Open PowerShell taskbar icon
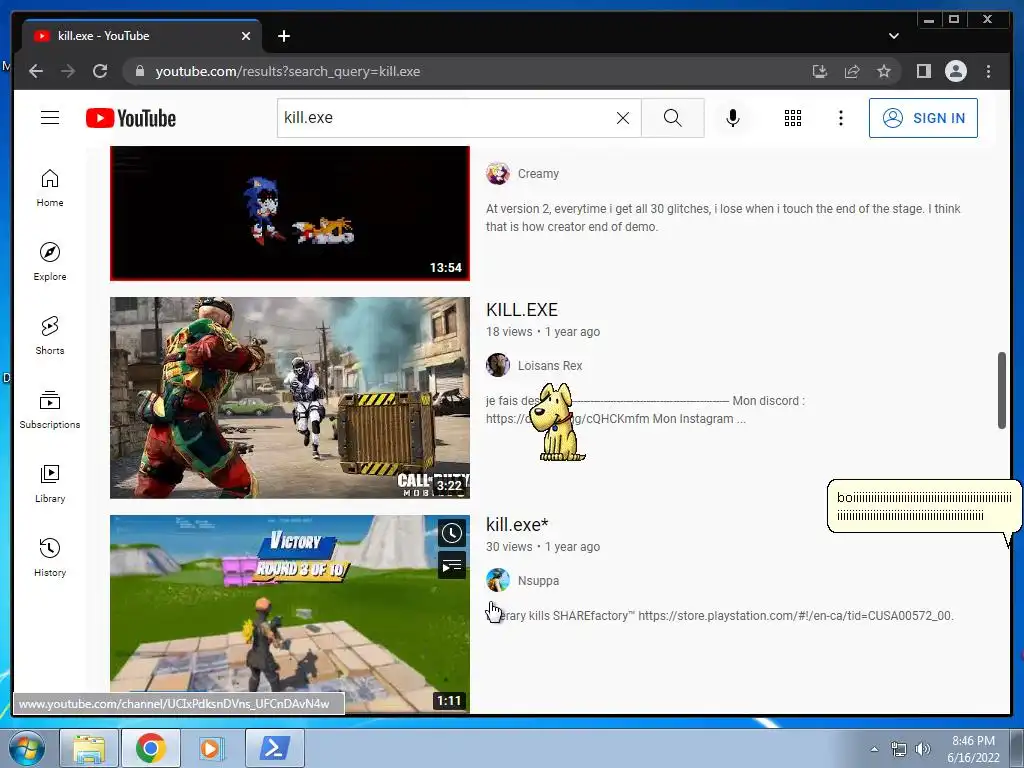Screen dimensions: 1024x768 (275, 748)
